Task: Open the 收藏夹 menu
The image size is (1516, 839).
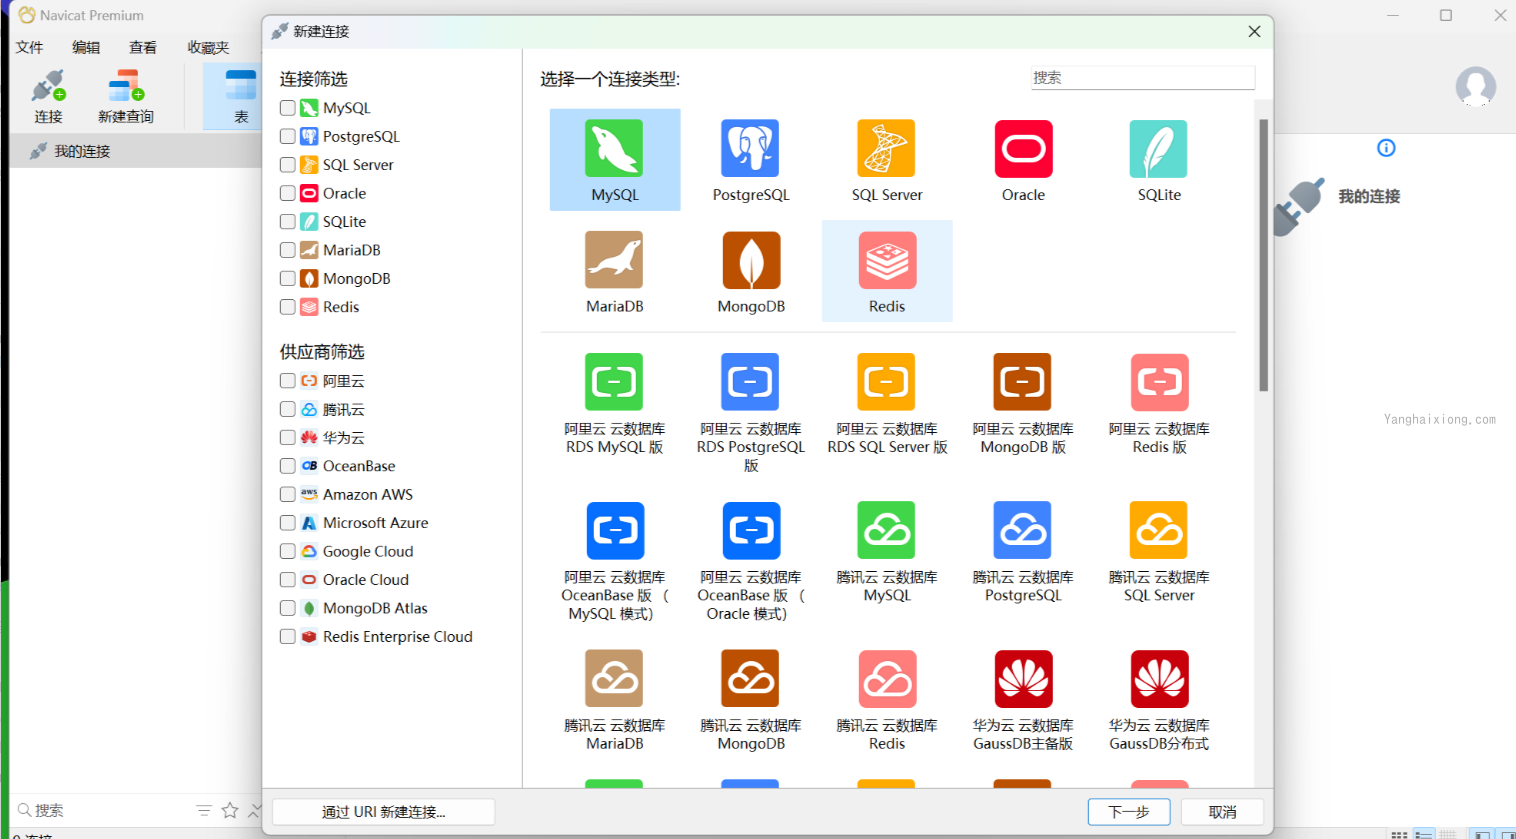Action: point(208,47)
